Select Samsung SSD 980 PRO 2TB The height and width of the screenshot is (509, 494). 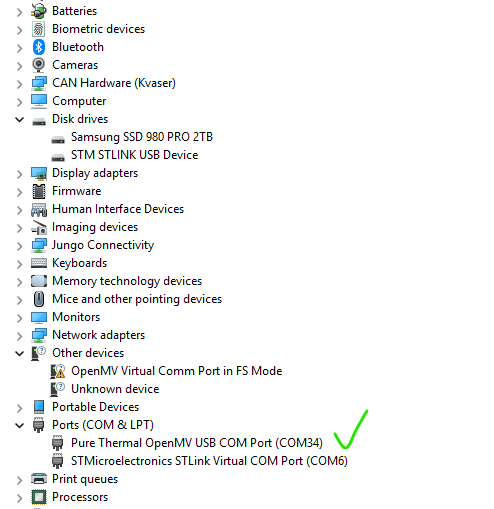(x=142, y=137)
